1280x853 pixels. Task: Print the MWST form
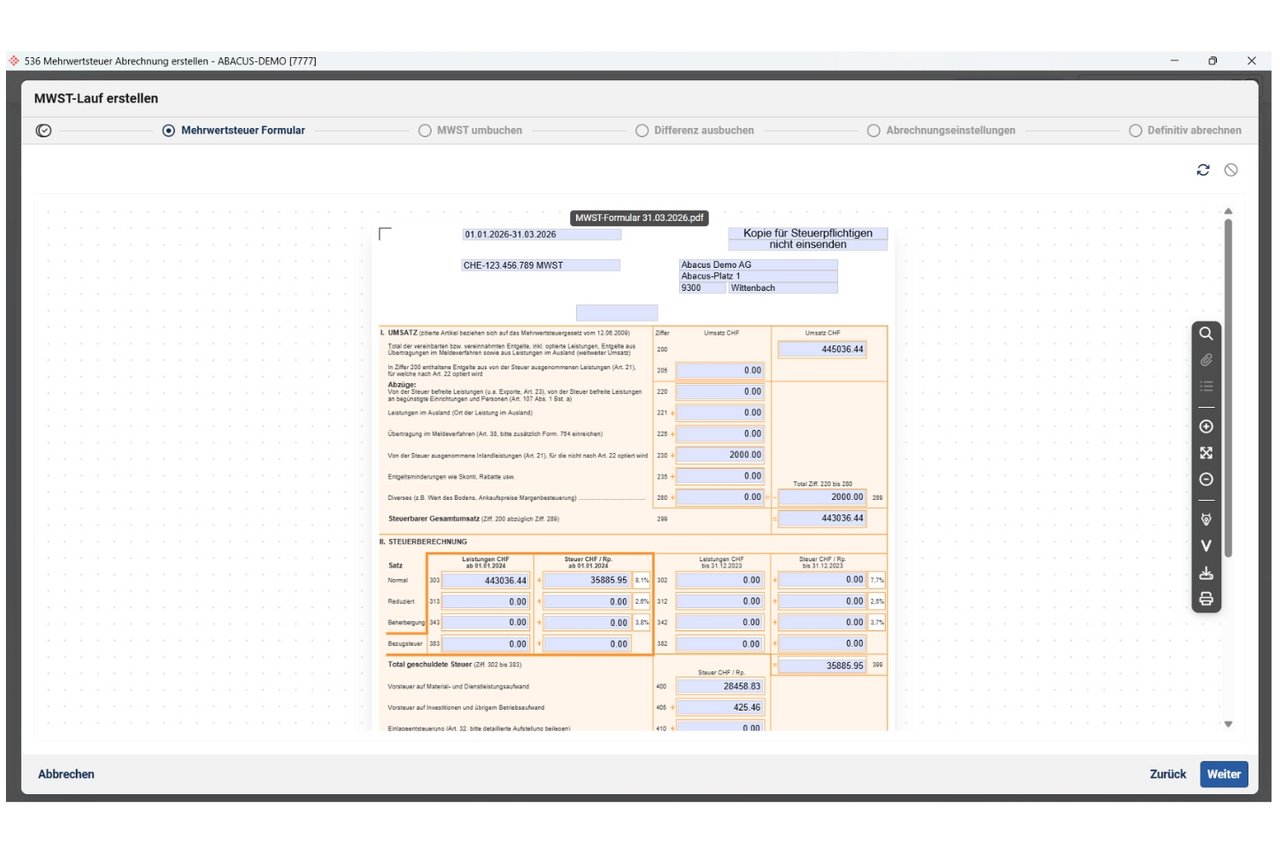[1206, 599]
